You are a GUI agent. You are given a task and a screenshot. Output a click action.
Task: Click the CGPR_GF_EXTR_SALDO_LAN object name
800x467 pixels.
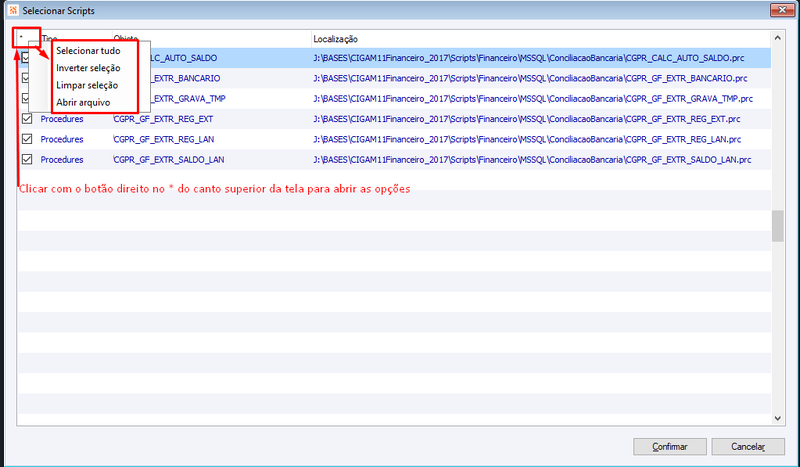169,160
